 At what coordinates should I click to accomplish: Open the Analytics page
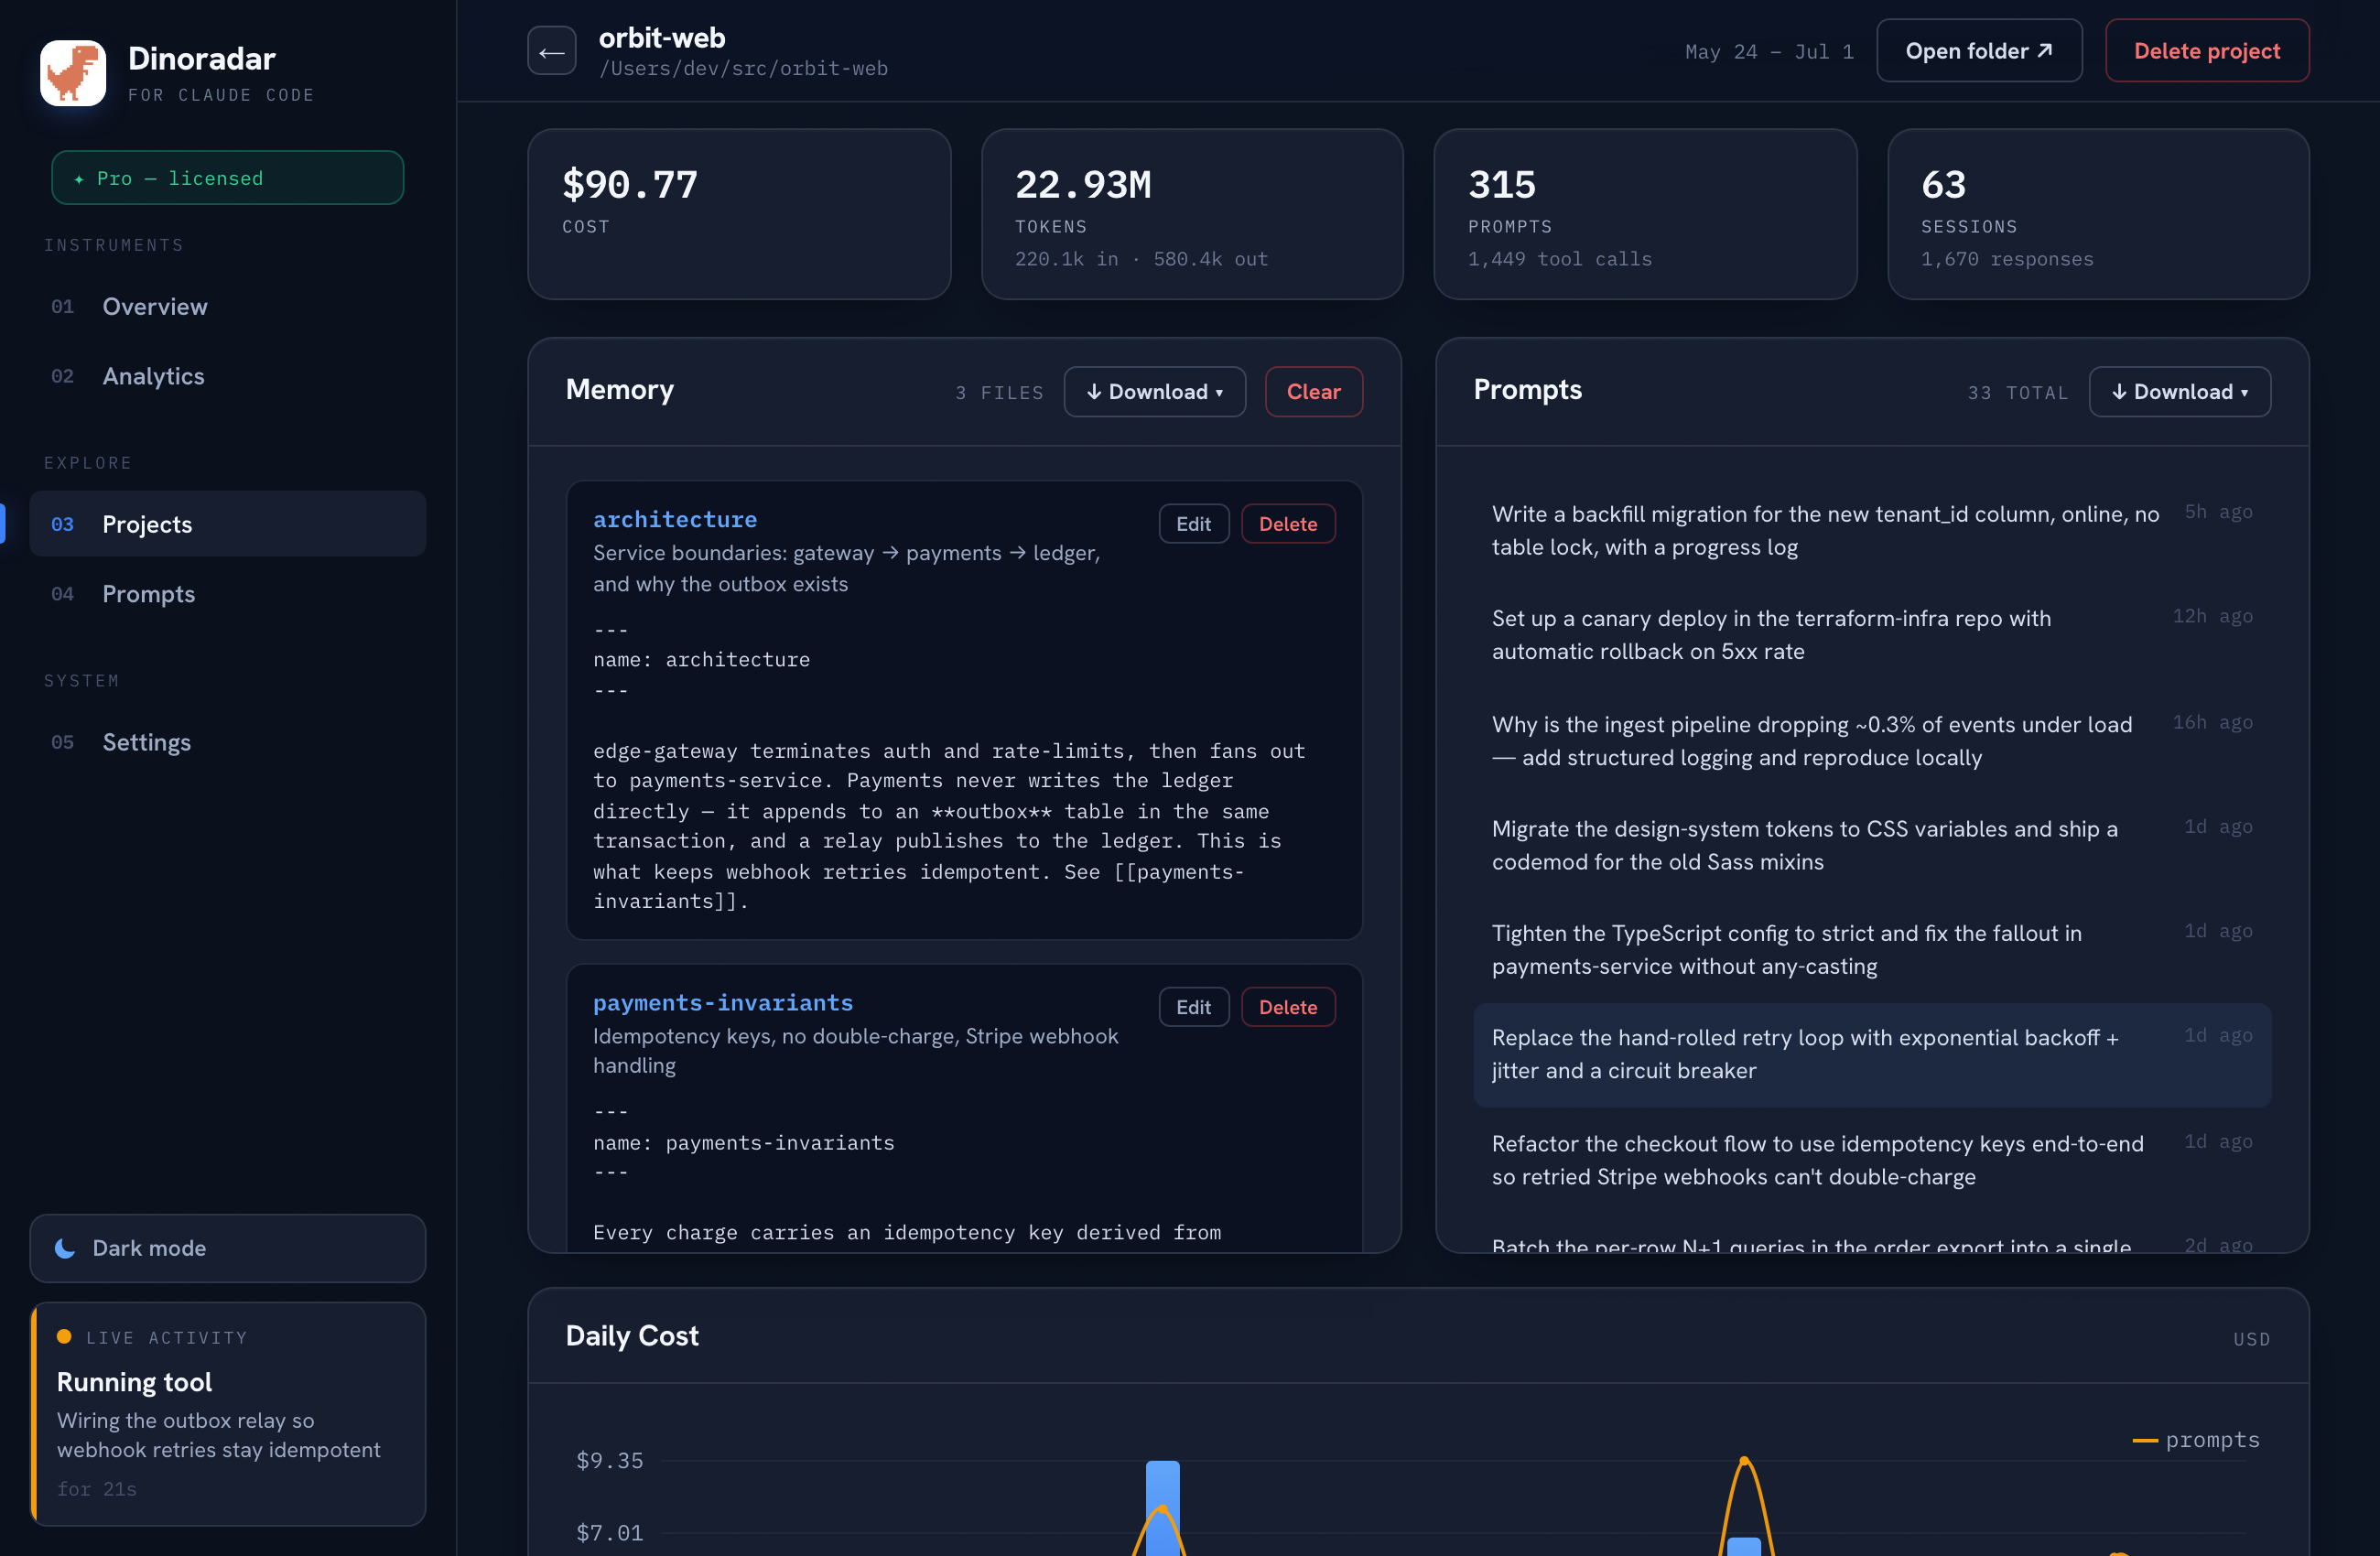coord(228,376)
